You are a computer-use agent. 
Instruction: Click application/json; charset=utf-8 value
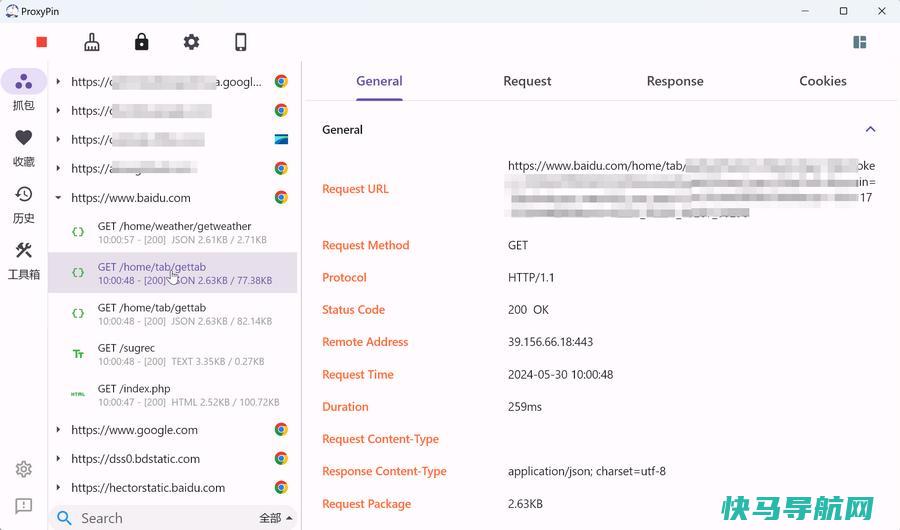pyautogui.click(x=587, y=471)
